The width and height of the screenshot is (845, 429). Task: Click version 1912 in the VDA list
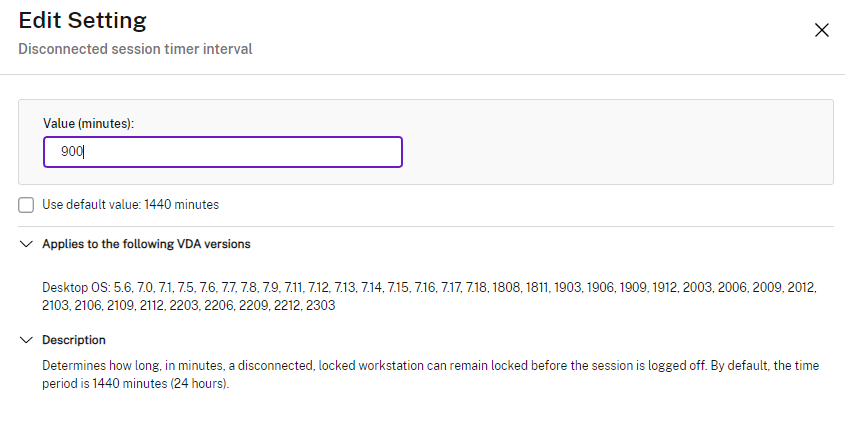[x=665, y=287]
